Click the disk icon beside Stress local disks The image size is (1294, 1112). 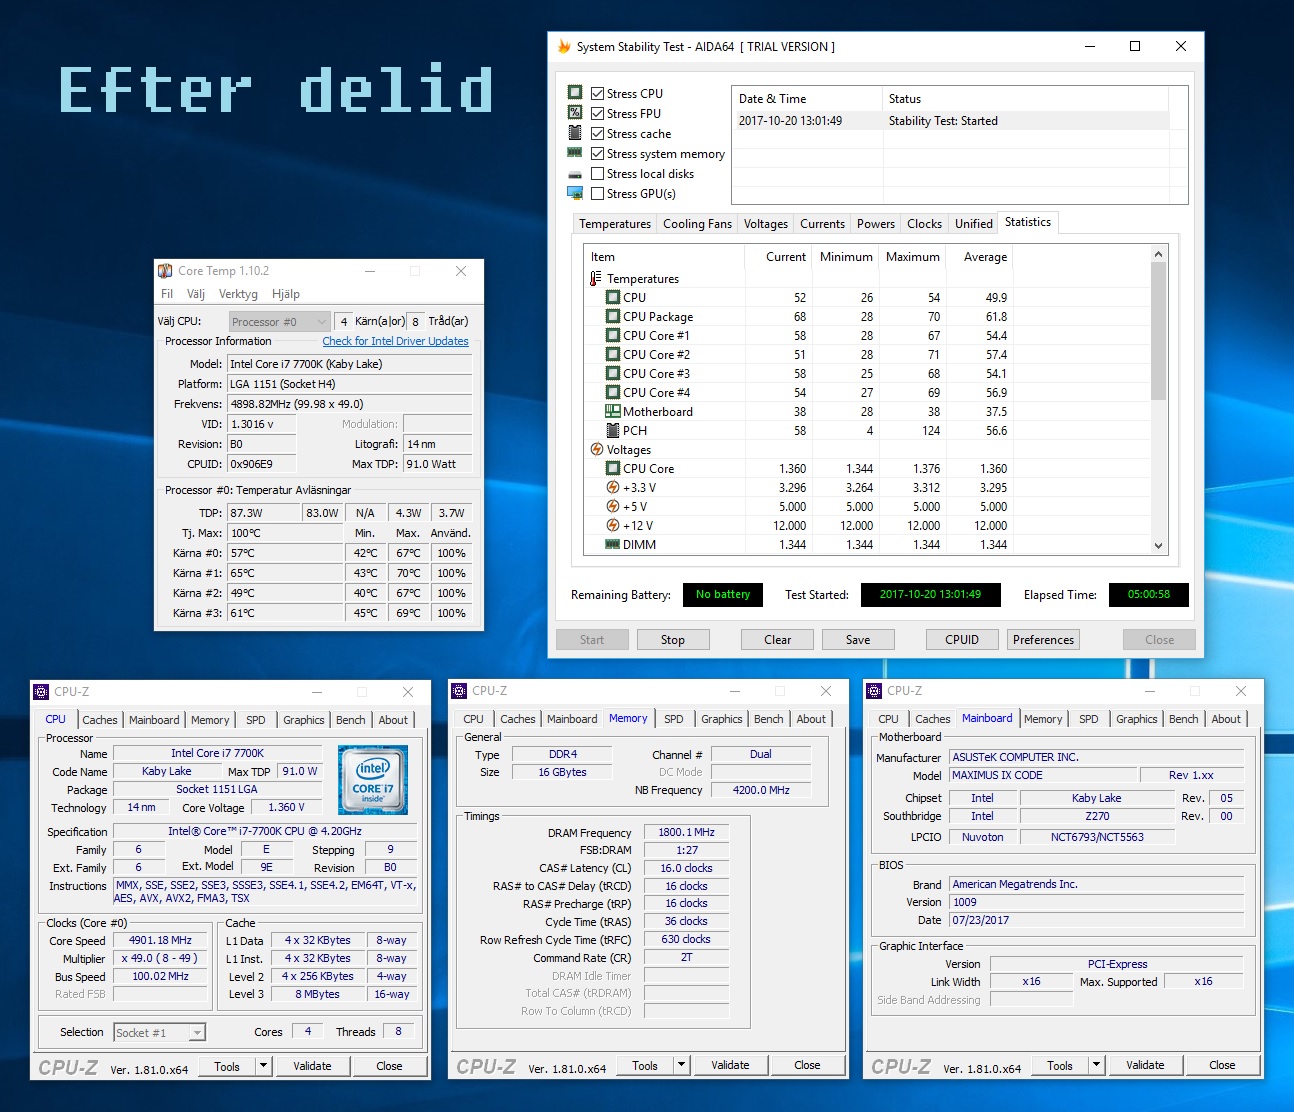[575, 173]
